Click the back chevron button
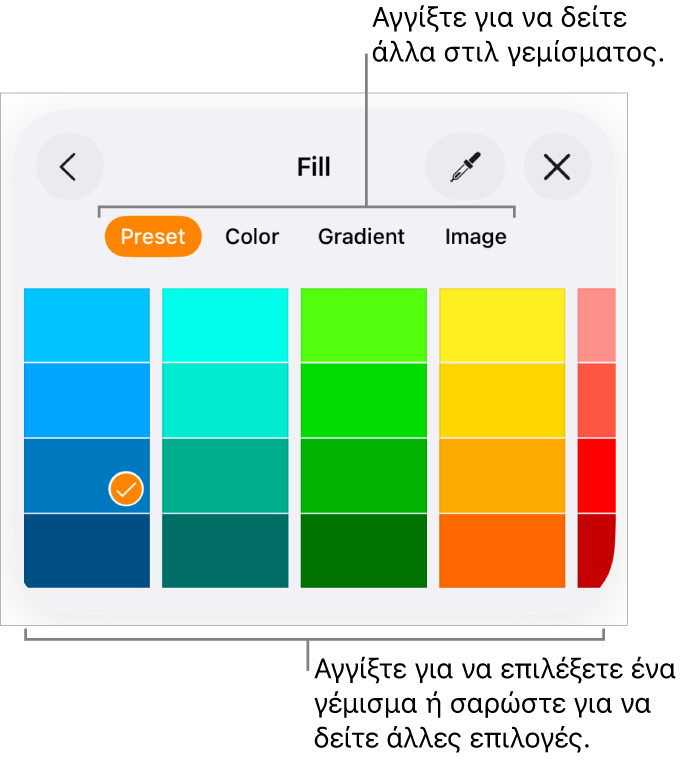The height and width of the screenshot is (761, 684). pyautogui.click(x=69, y=167)
